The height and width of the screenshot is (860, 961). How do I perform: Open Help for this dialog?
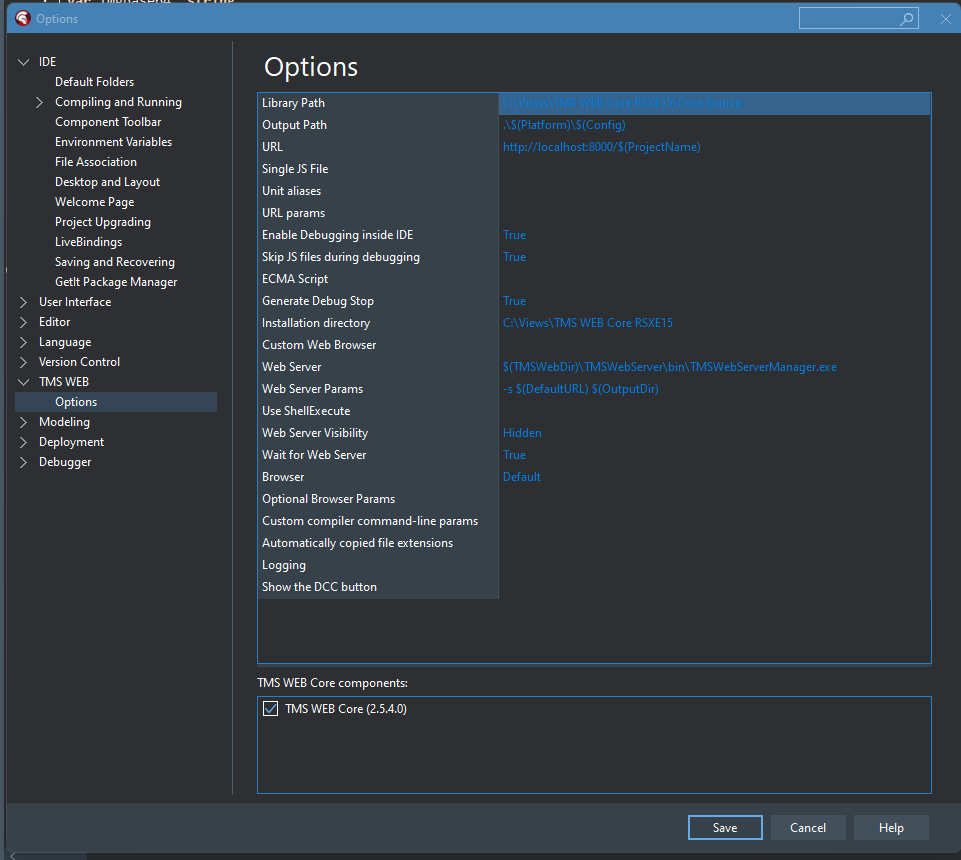click(891, 828)
